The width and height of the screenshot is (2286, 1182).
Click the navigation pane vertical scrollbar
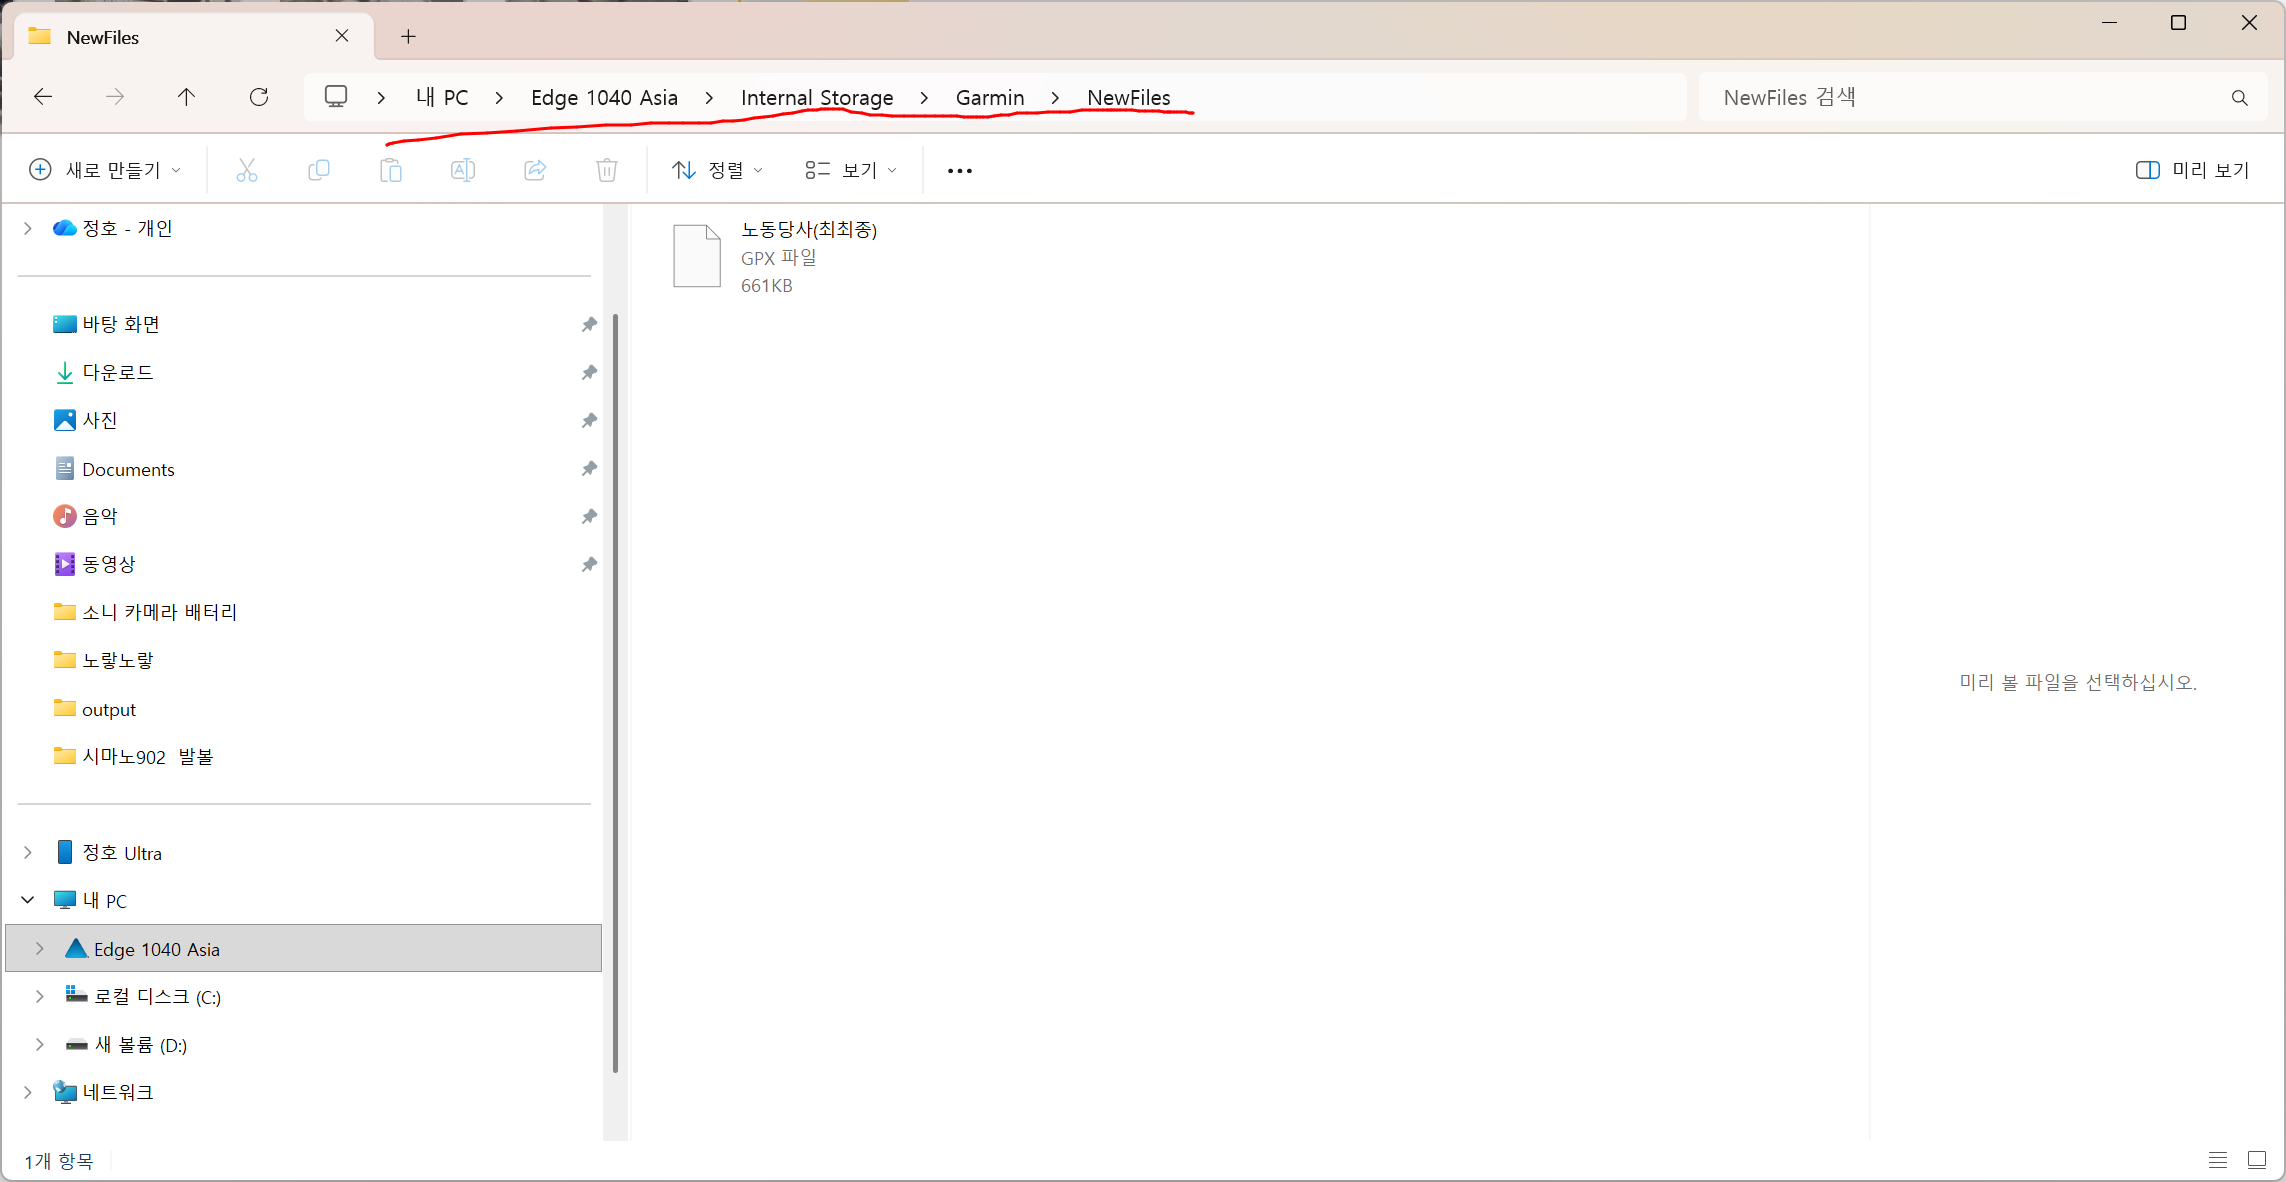(615, 693)
